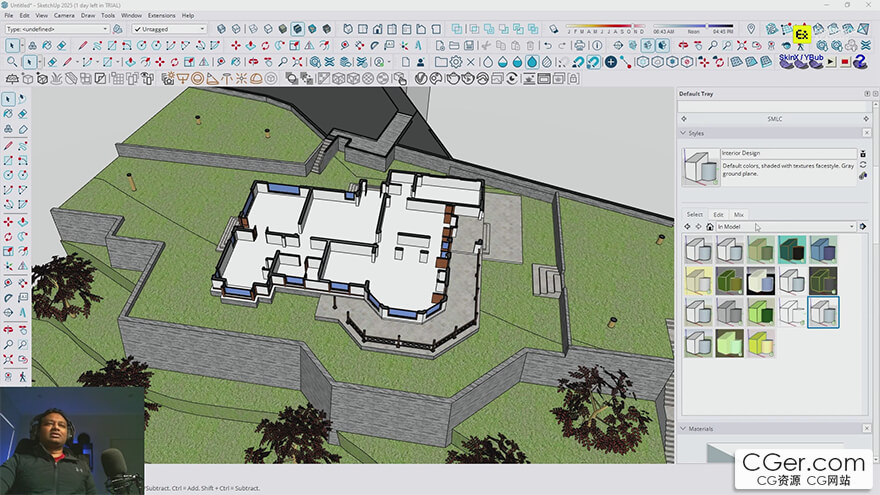Choose the Walk tool in left toolbar
880x495 pixels.
point(22,377)
